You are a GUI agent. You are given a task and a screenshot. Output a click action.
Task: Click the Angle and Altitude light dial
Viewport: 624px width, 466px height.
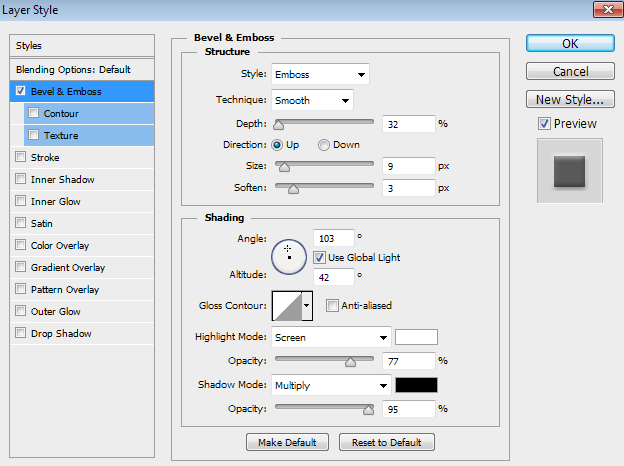(289, 257)
